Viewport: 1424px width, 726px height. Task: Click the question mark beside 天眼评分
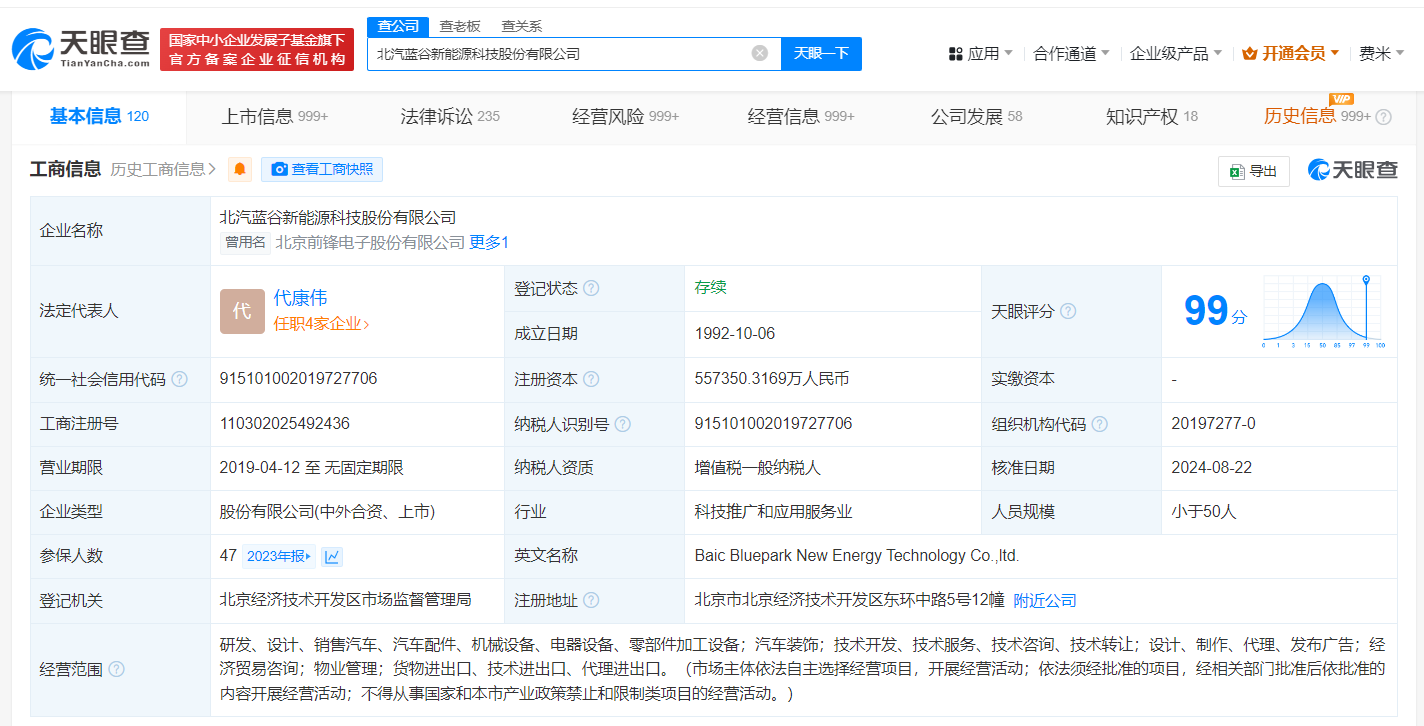(x=1067, y=311)
